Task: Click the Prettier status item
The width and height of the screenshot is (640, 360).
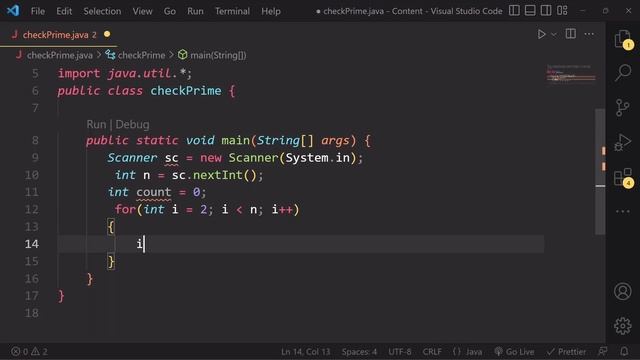Action: tap(567, 351)
